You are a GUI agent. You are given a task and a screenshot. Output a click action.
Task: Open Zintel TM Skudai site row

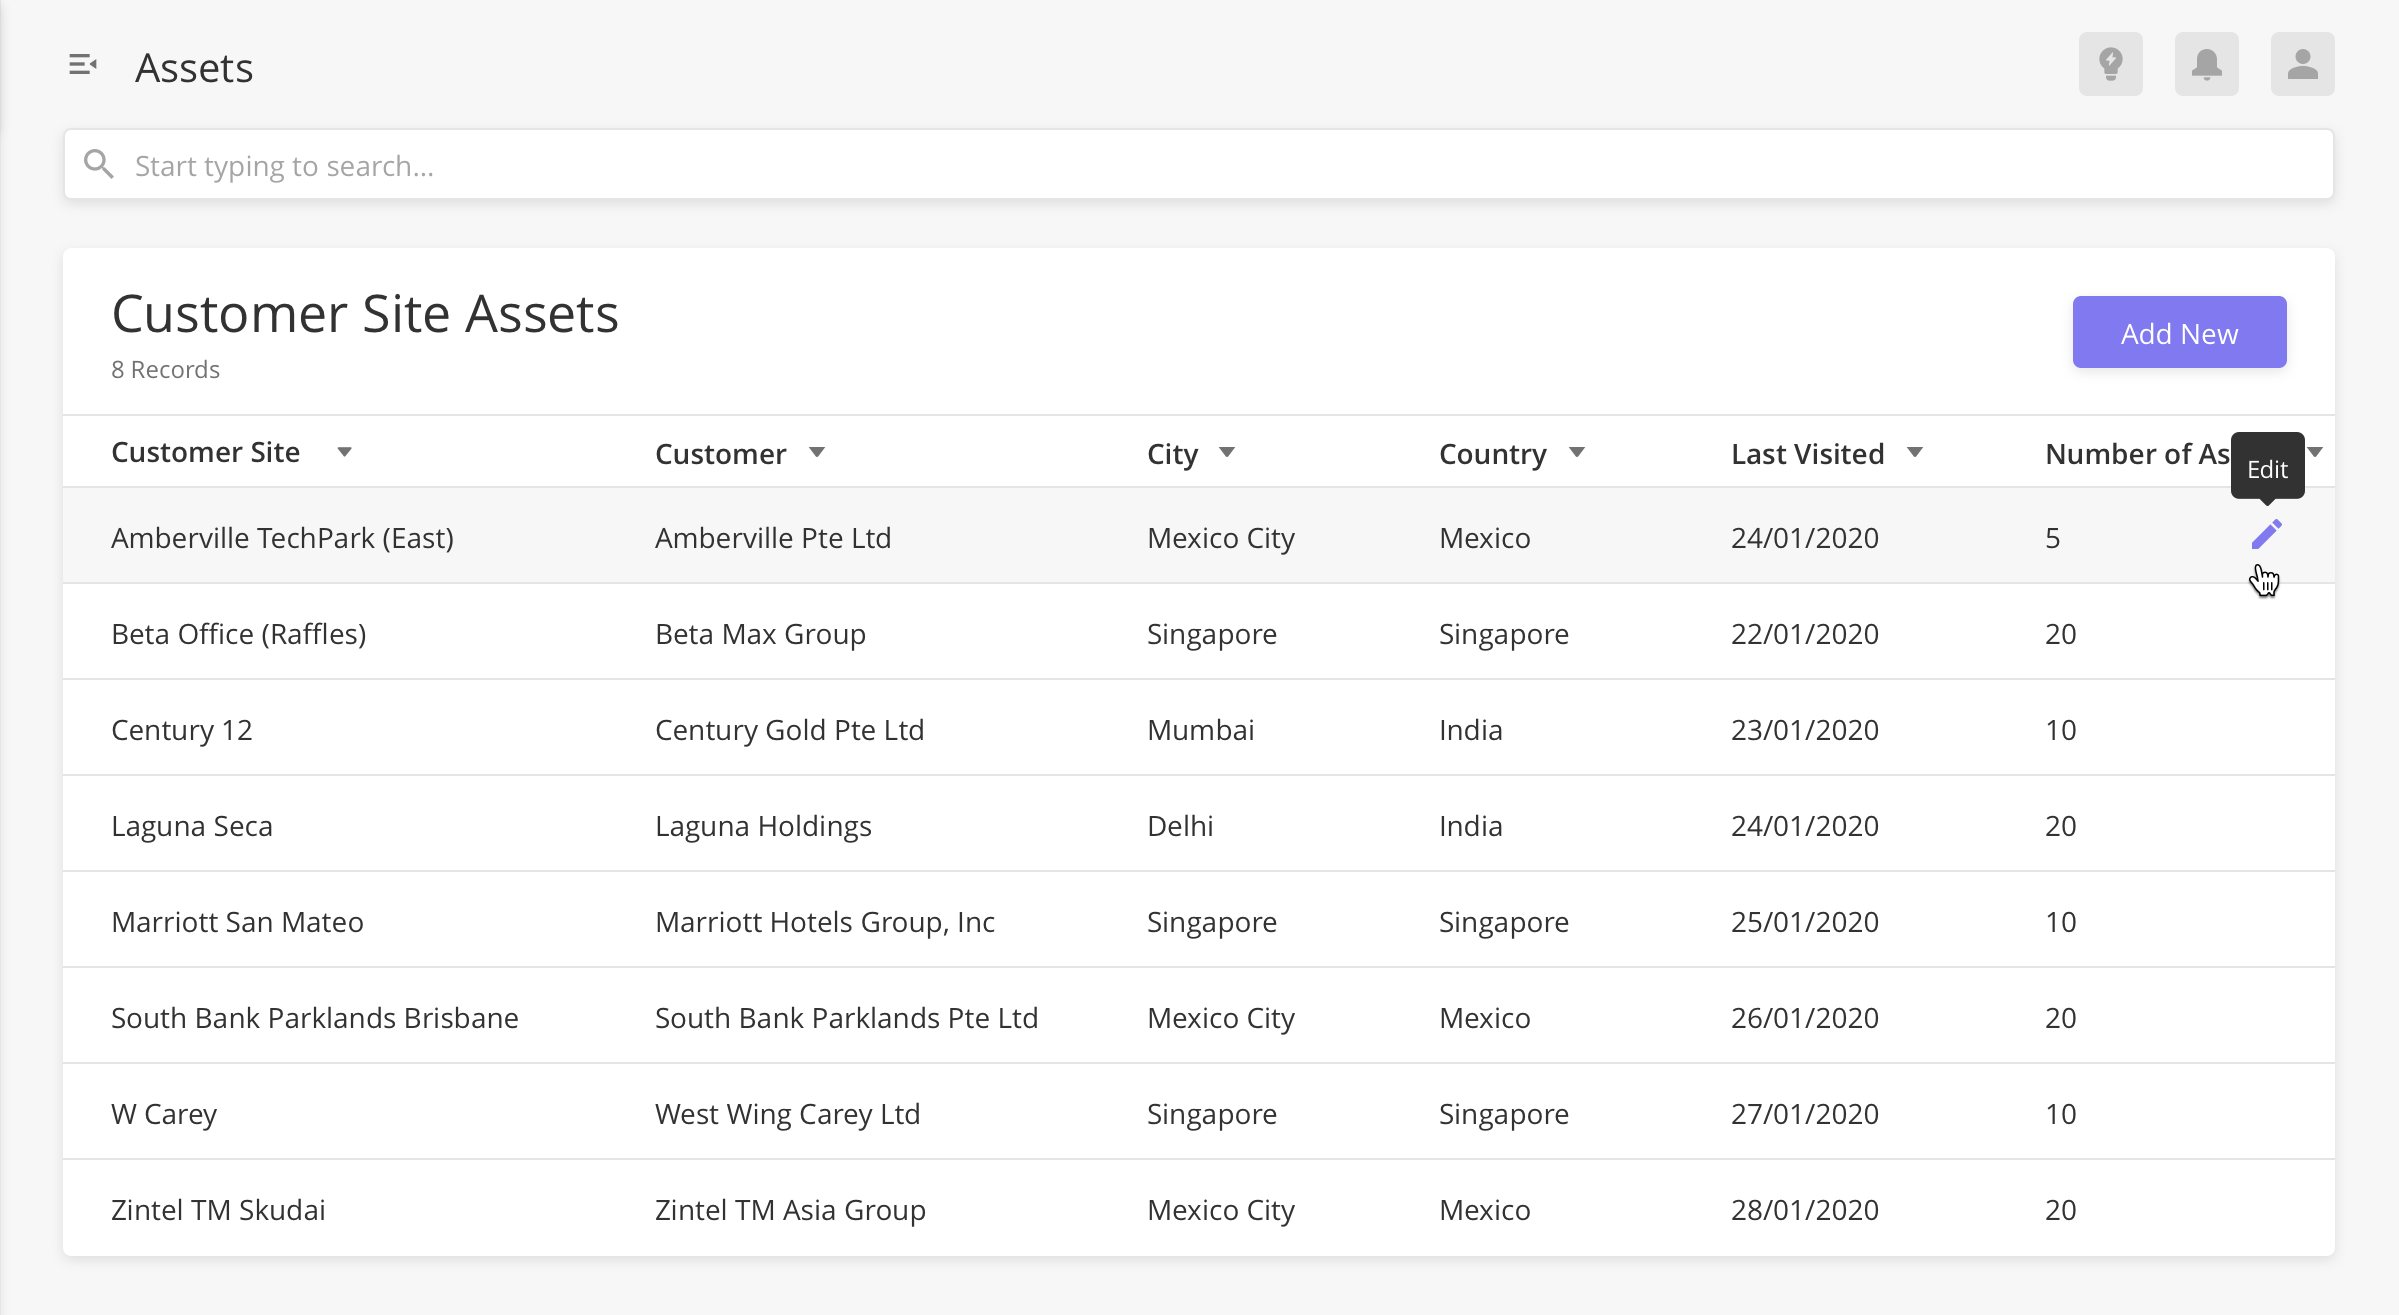[219, 1210]
